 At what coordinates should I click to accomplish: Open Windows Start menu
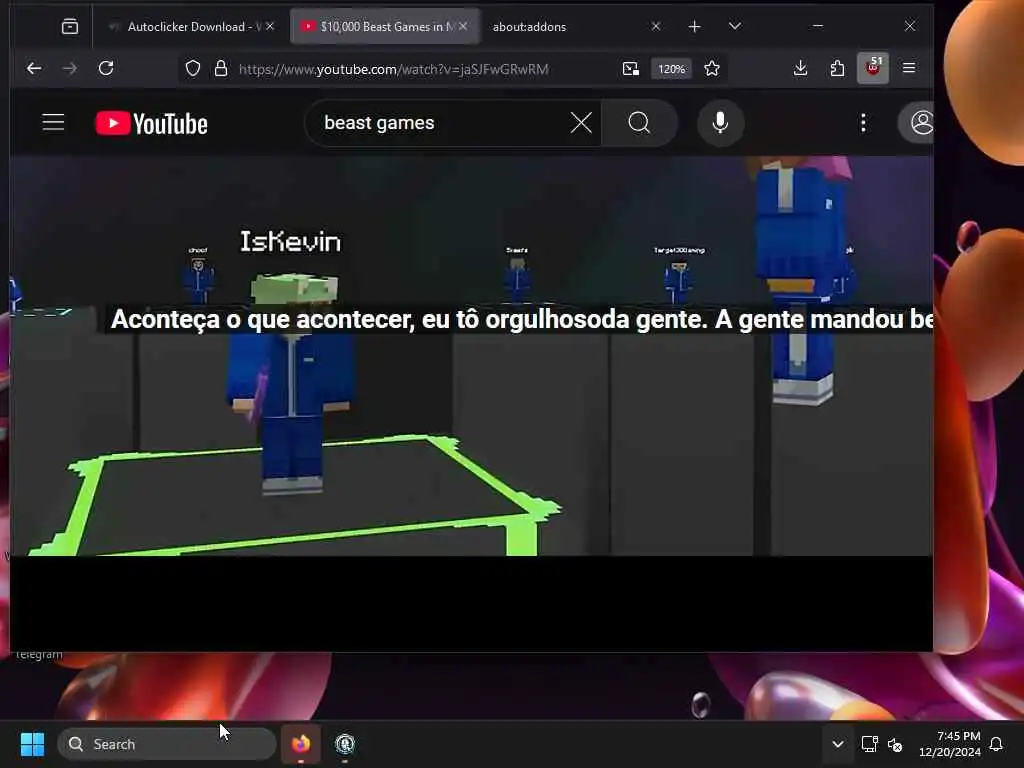pyautogui.click(x=32, y=744)
